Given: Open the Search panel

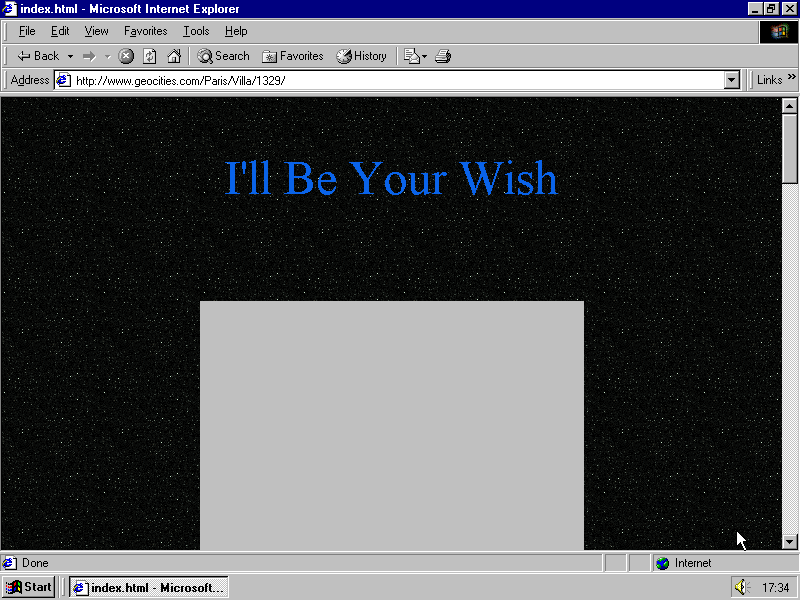Looking at the screenshot, I should pyautogui.click(x=223, y=56).
